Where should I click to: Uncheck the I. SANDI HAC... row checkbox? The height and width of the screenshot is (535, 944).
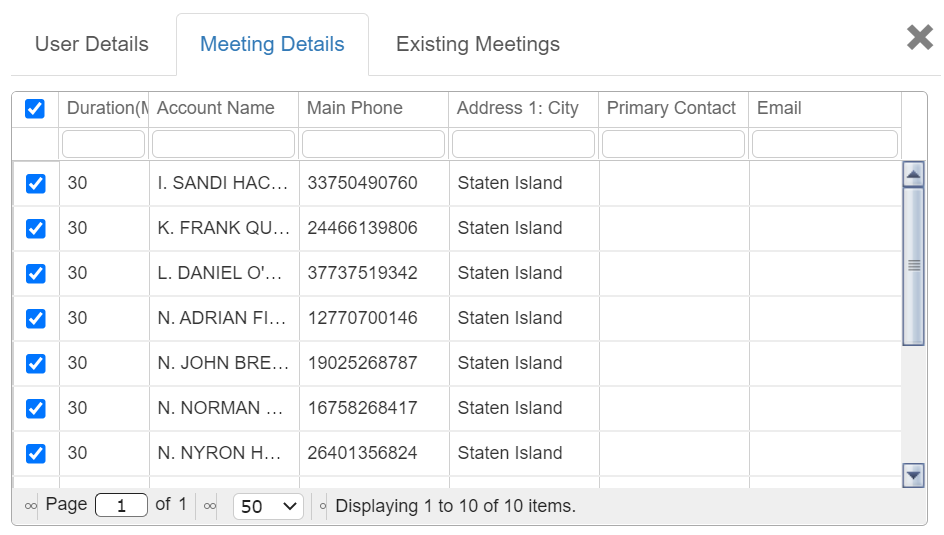[x=35, y=184]
